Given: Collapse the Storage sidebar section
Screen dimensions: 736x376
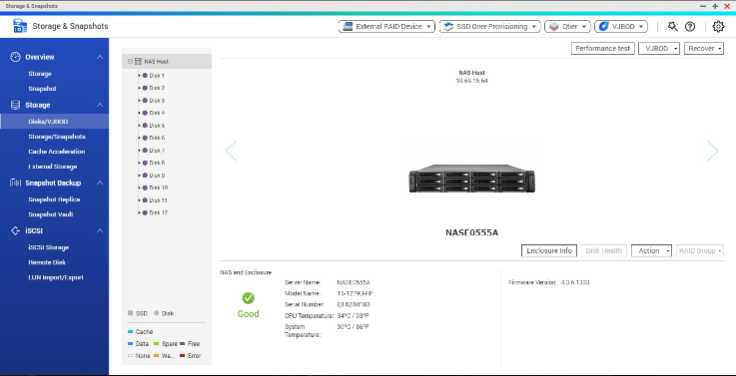Looking at the screenshot, I should click(x=100, y=105).
